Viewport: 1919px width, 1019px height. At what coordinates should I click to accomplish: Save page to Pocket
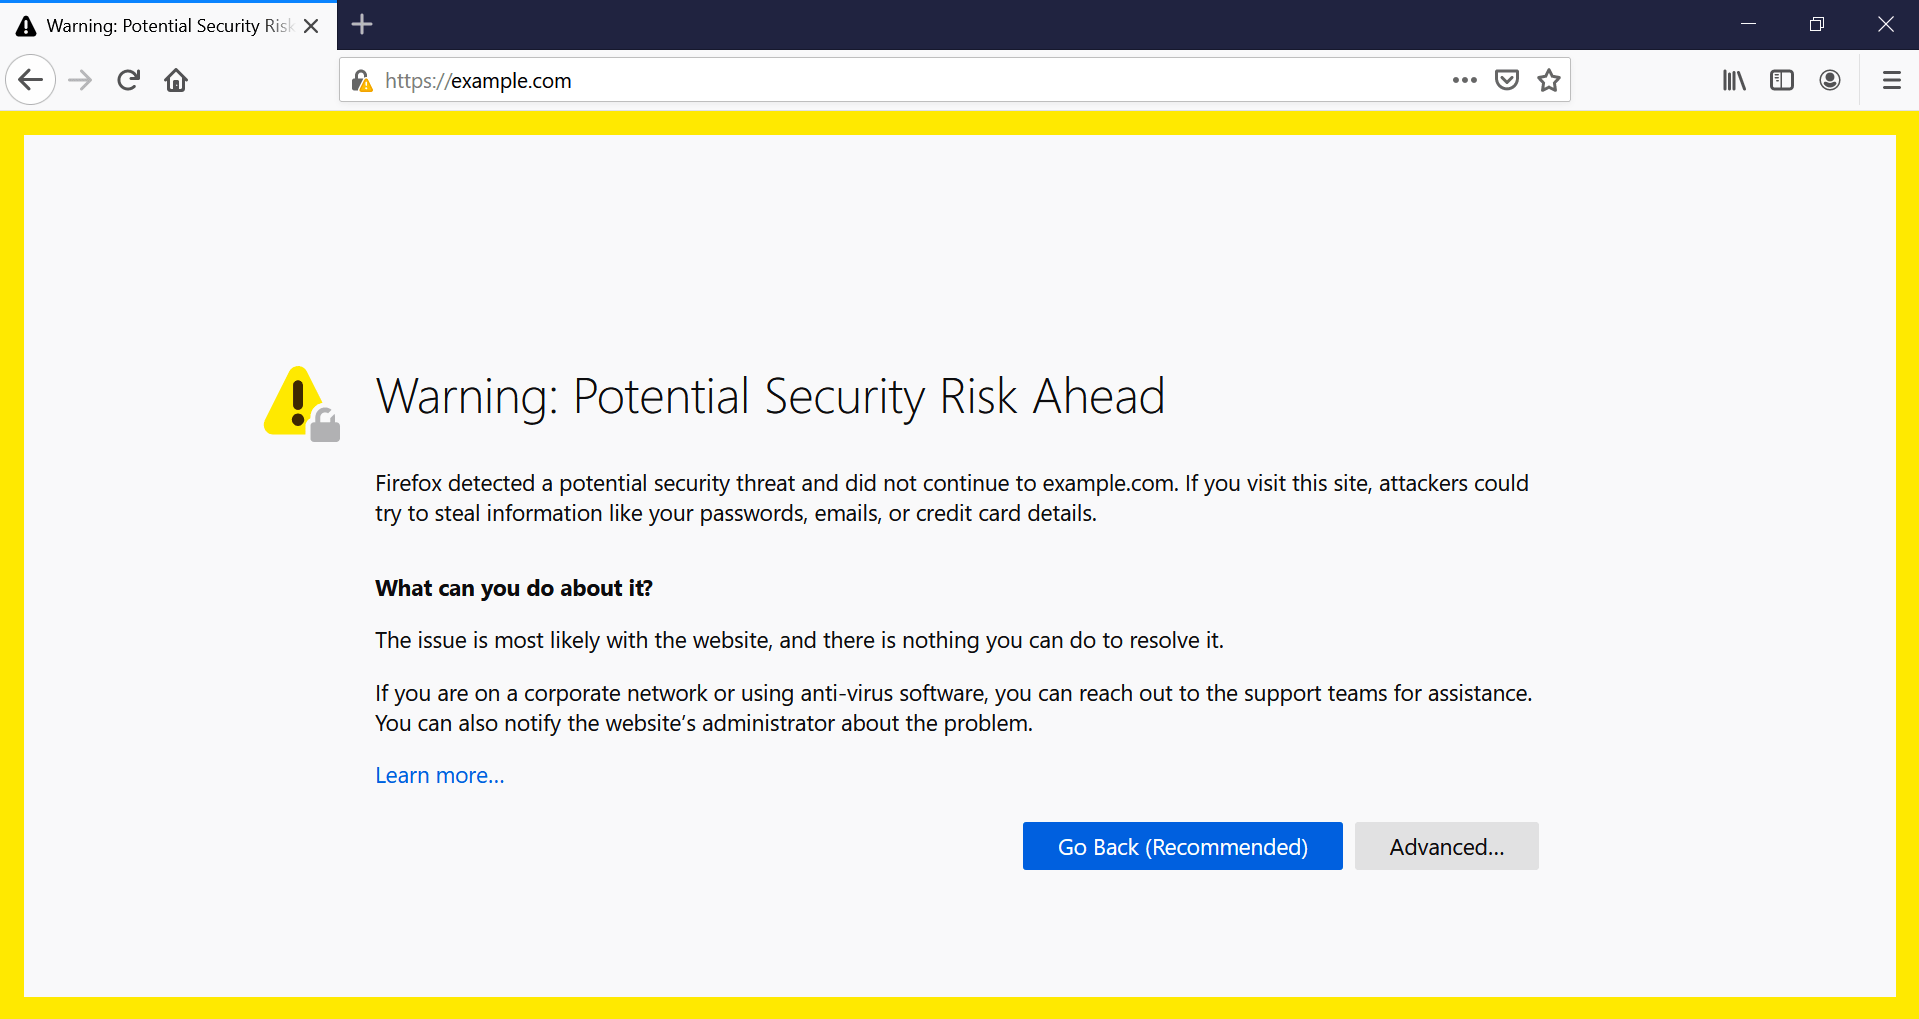click(x=1506, y=80)
